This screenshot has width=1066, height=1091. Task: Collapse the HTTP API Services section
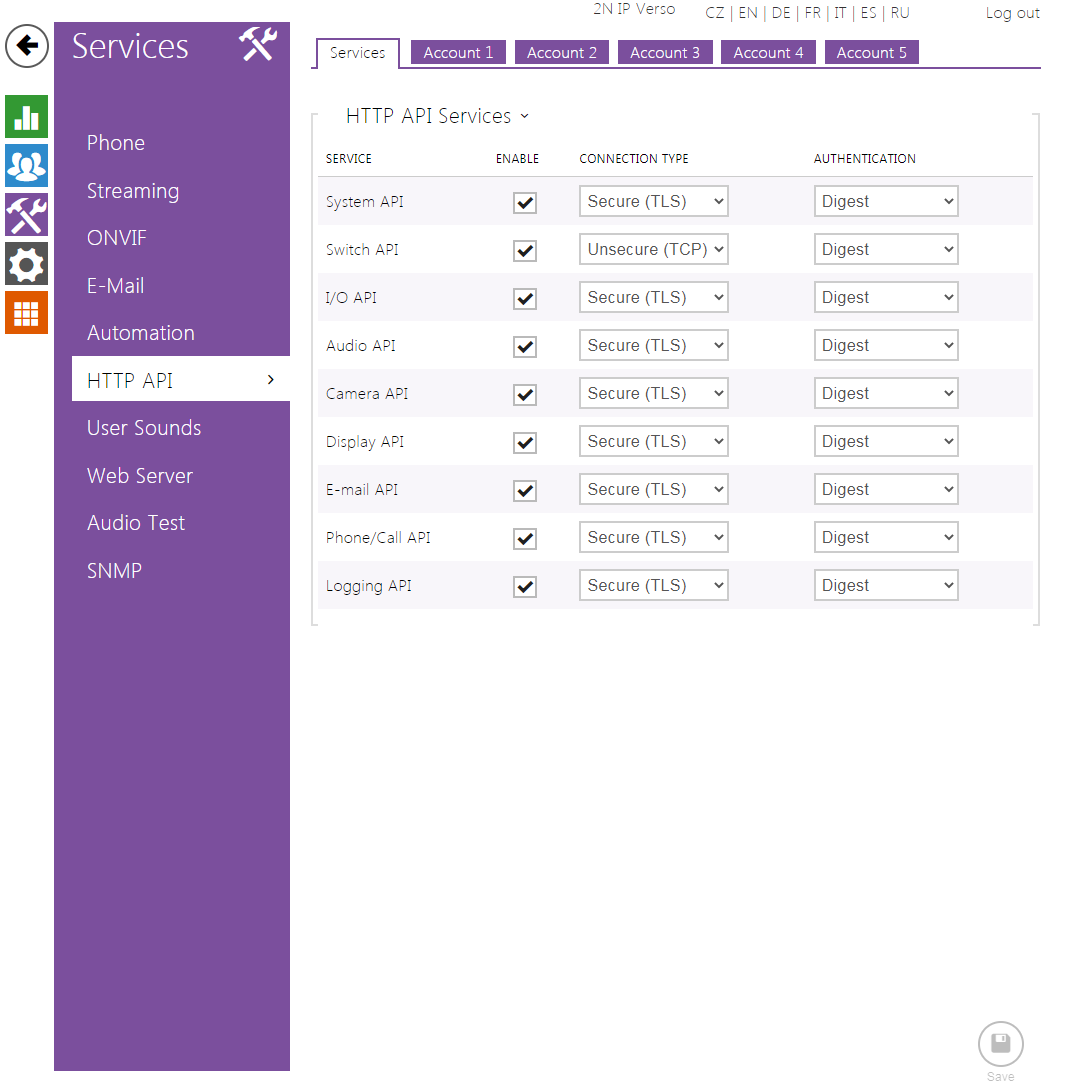525,116
